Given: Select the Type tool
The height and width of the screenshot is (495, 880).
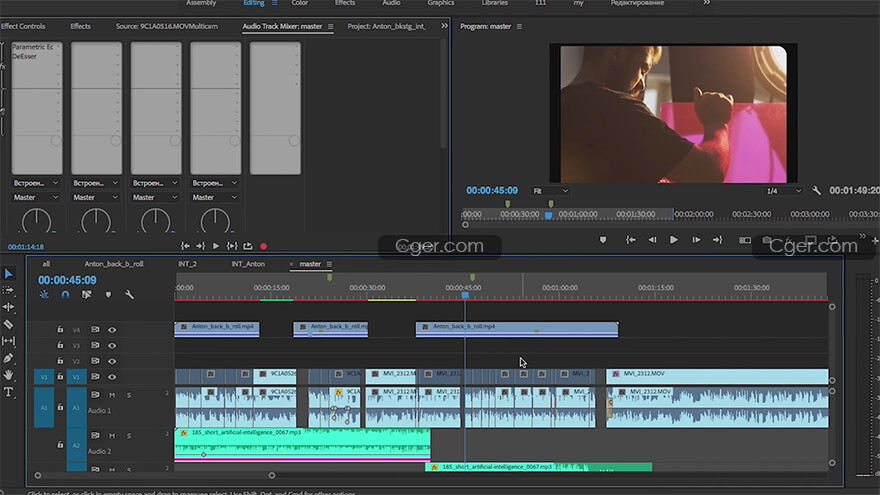Looking at the screenshot, I should (8, 392).
